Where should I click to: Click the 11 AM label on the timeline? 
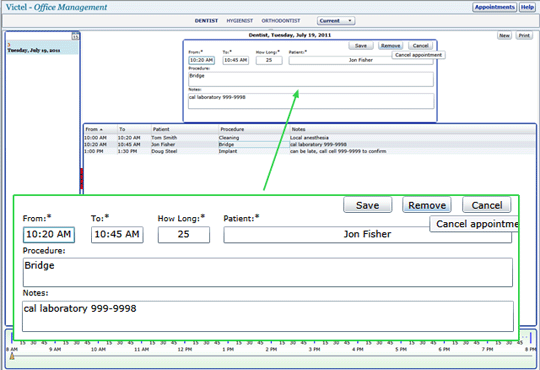coord(142,349)
